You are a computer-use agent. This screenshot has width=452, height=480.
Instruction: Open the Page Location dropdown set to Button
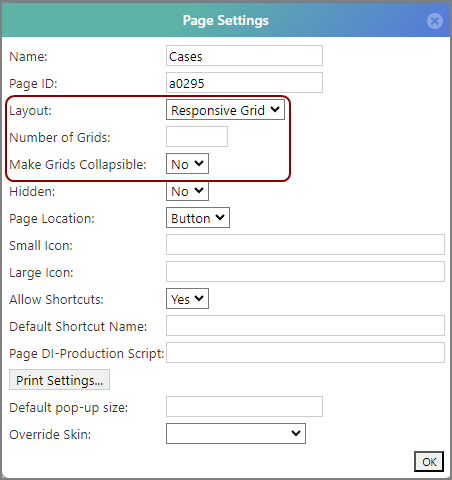click(198, 218)
